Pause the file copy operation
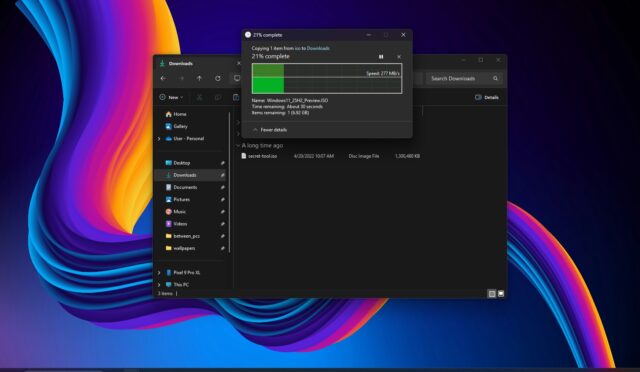Image resolution: width=640 pixels, height=372 pixels. (x=381, y=57)
